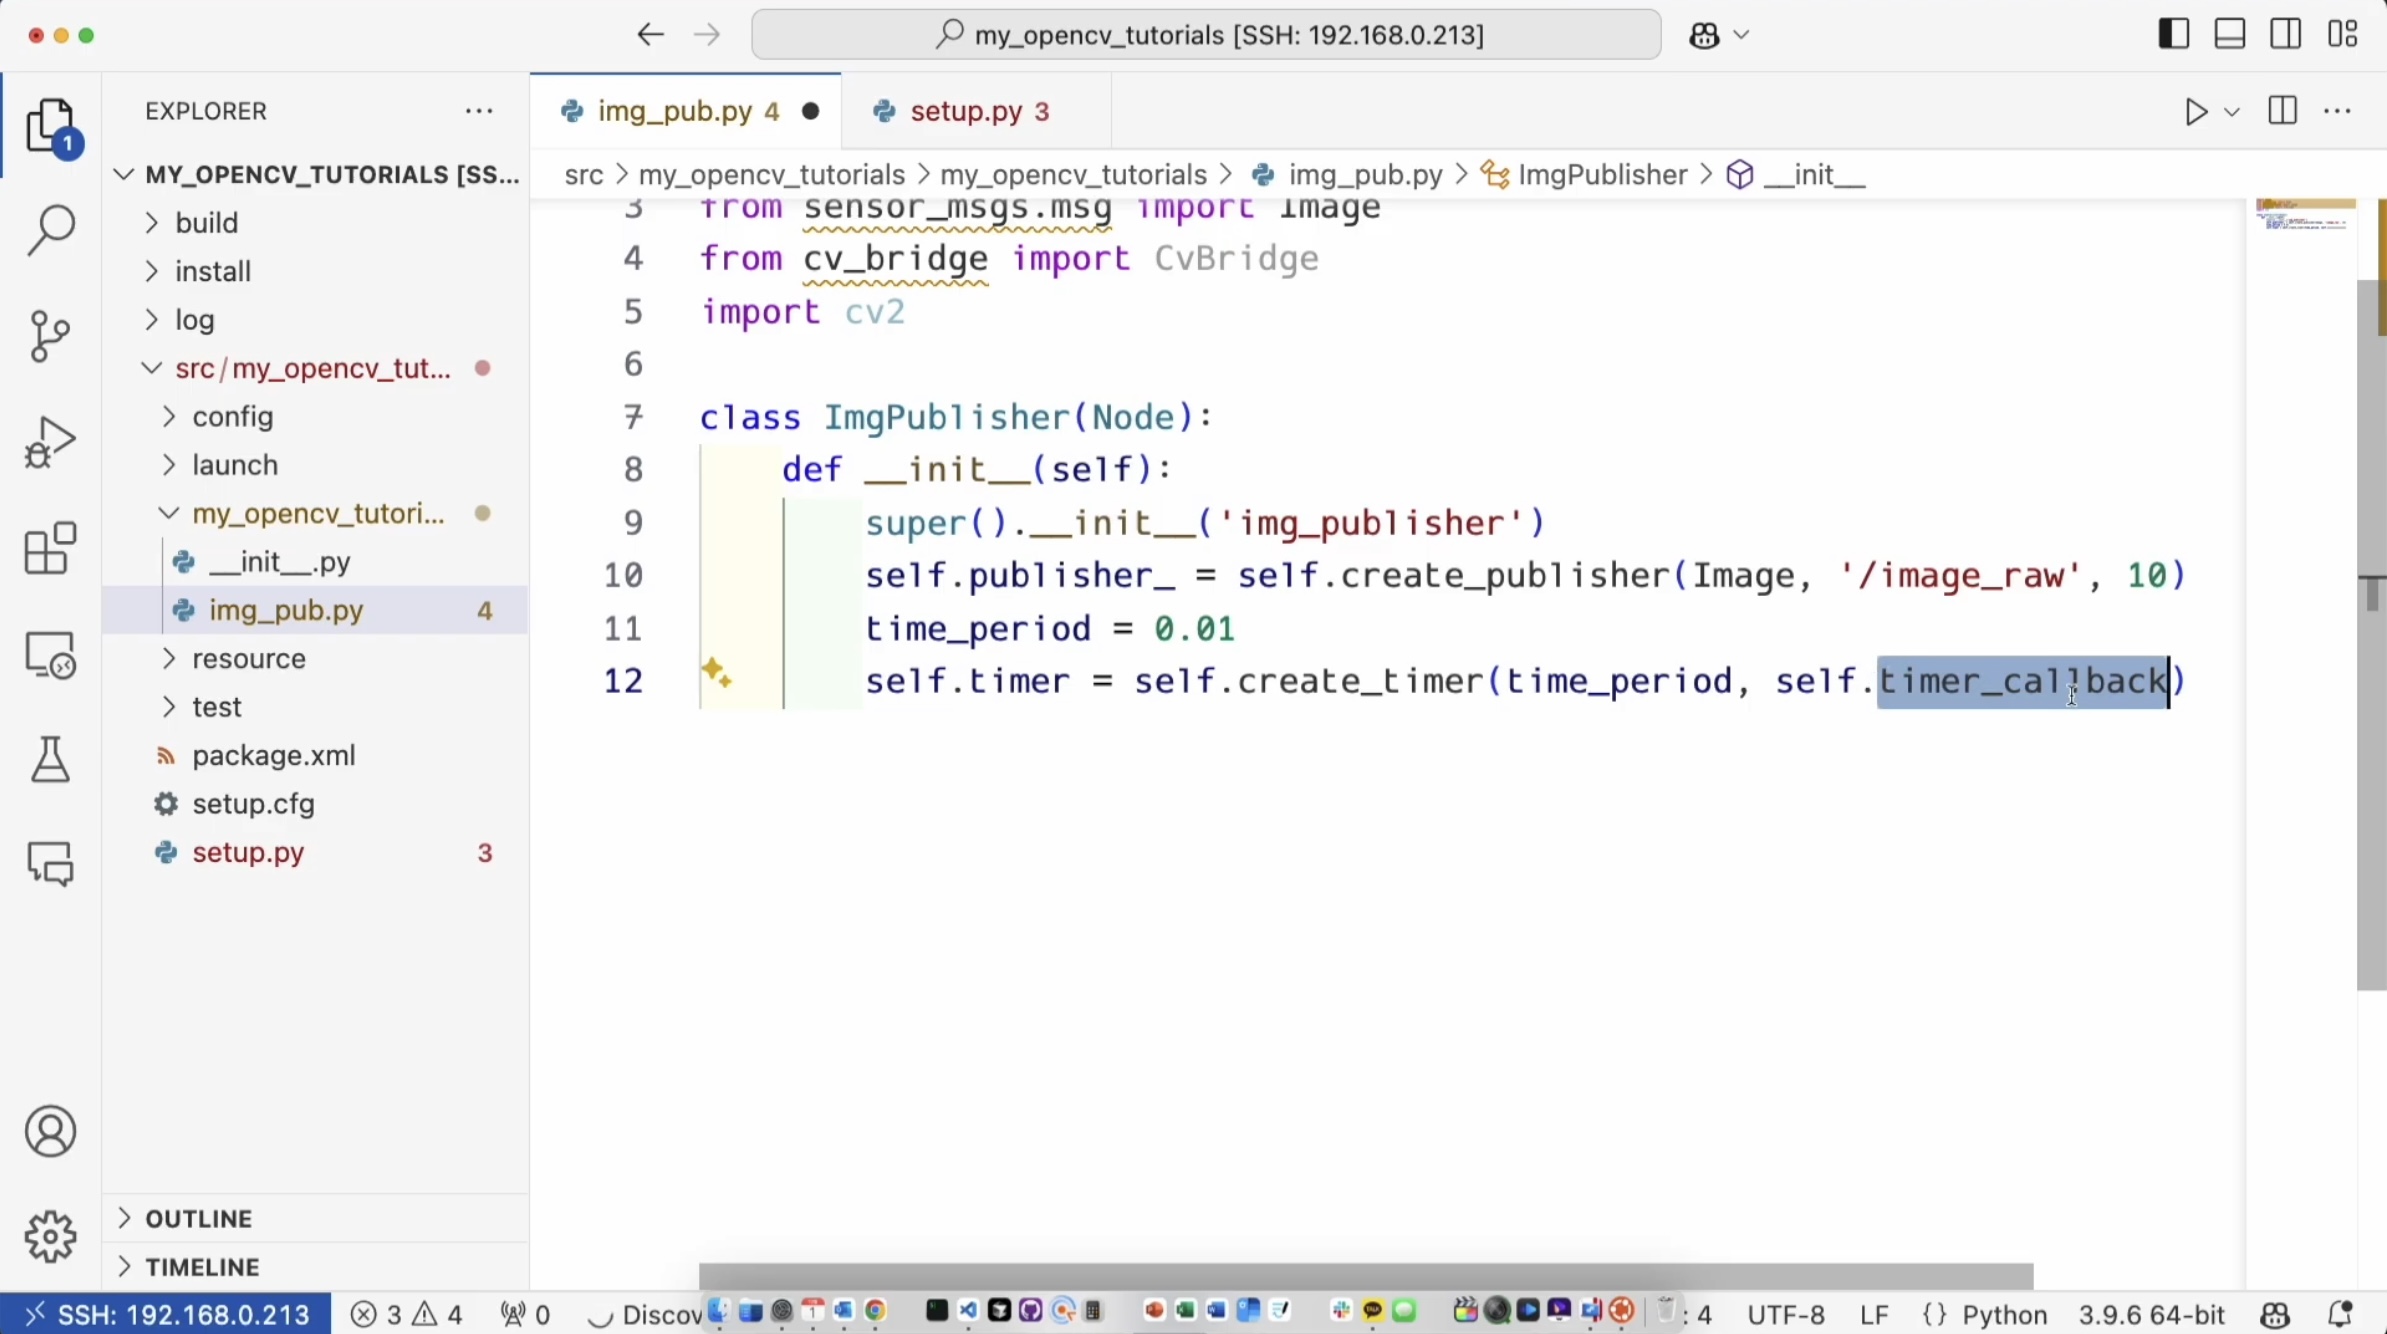Click the horizontal editor scrollbar
Screen dimensions: 2387x1334
(x=1365, y=1276)
